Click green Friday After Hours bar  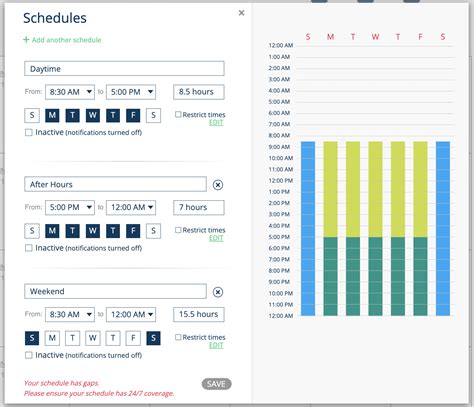coord(420,276)
